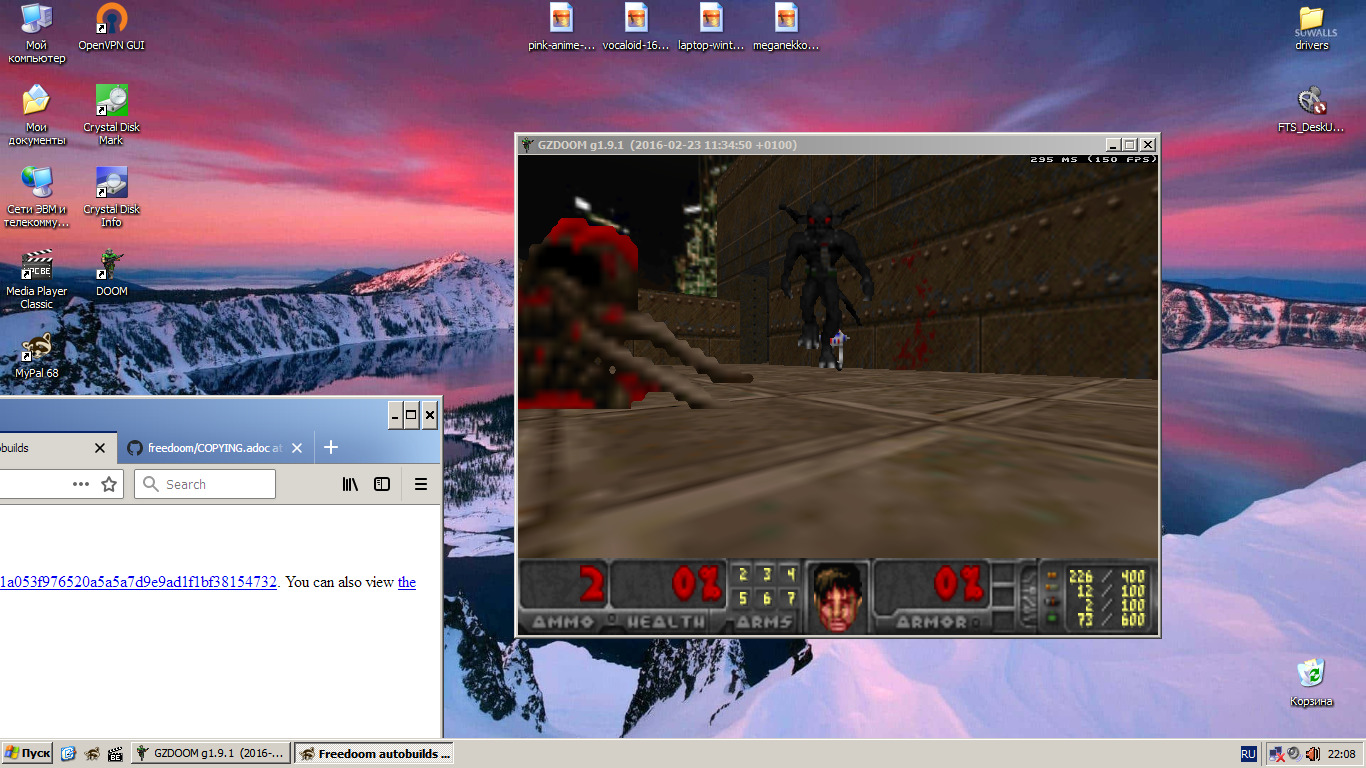Launch Media Player Classic from quick launch
Viewport: 1366px width, 768px height.
coord(115,753)
